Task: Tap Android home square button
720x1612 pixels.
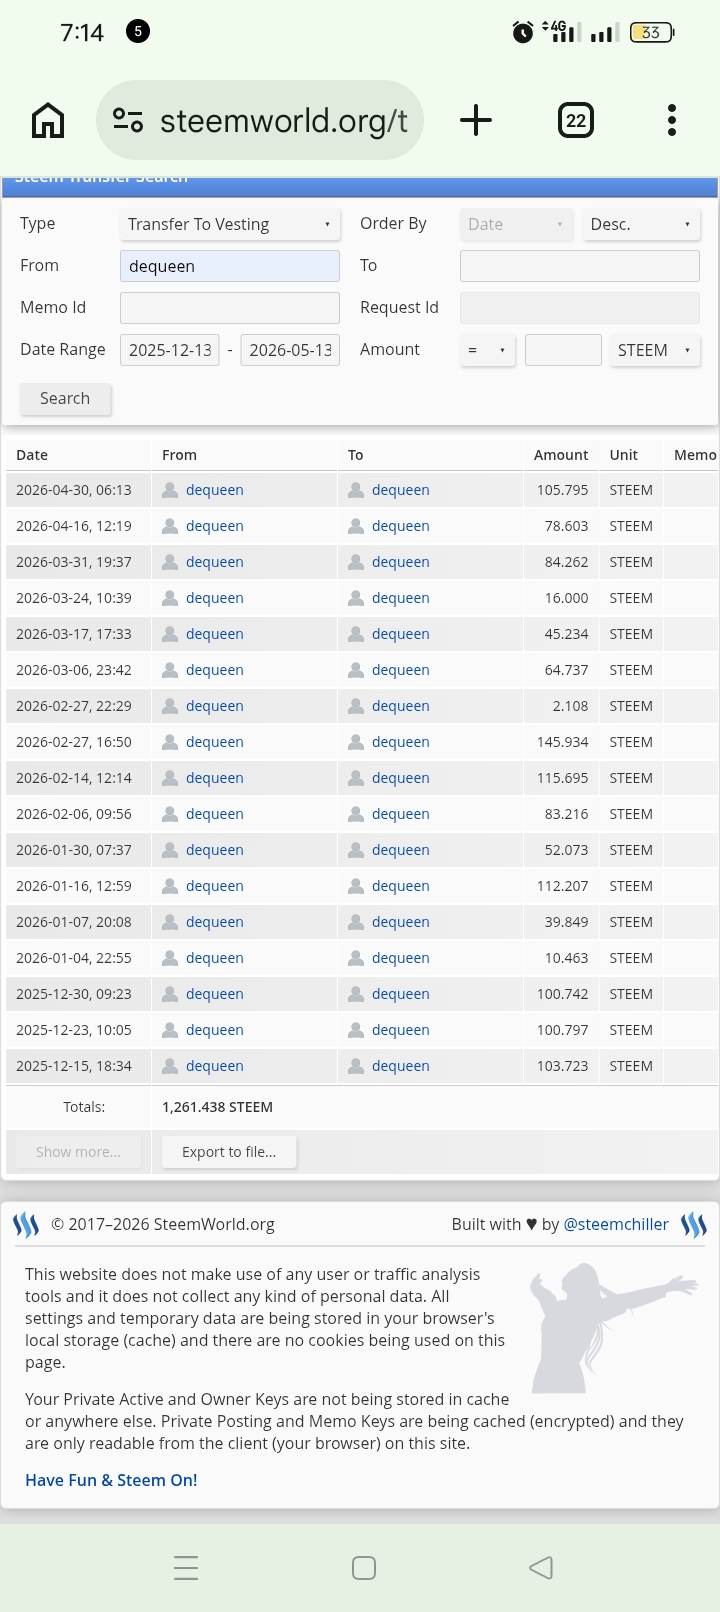Action: (x=364, y=1567)
